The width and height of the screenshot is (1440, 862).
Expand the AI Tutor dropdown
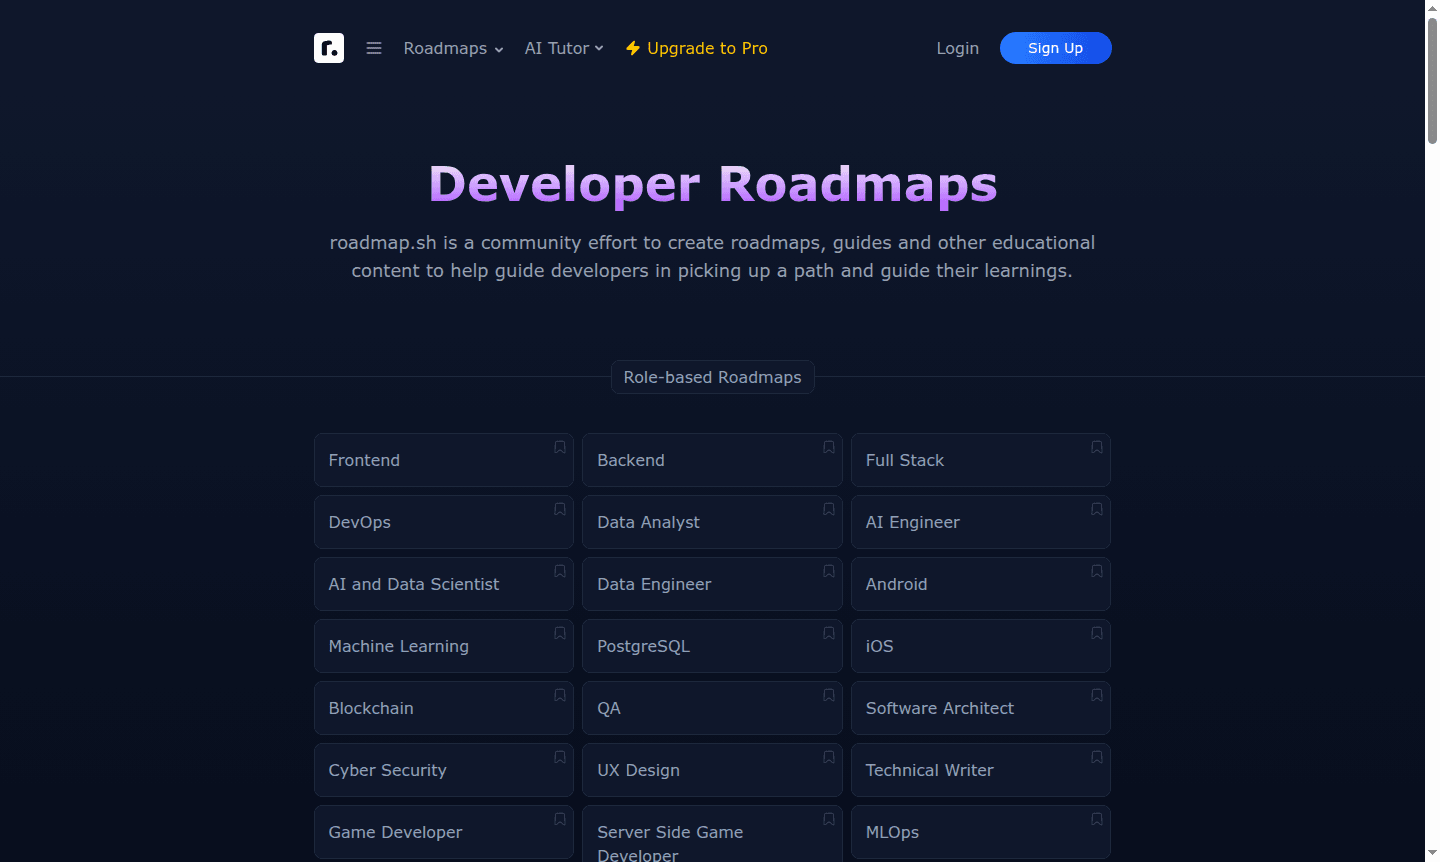tap(563, 48)
